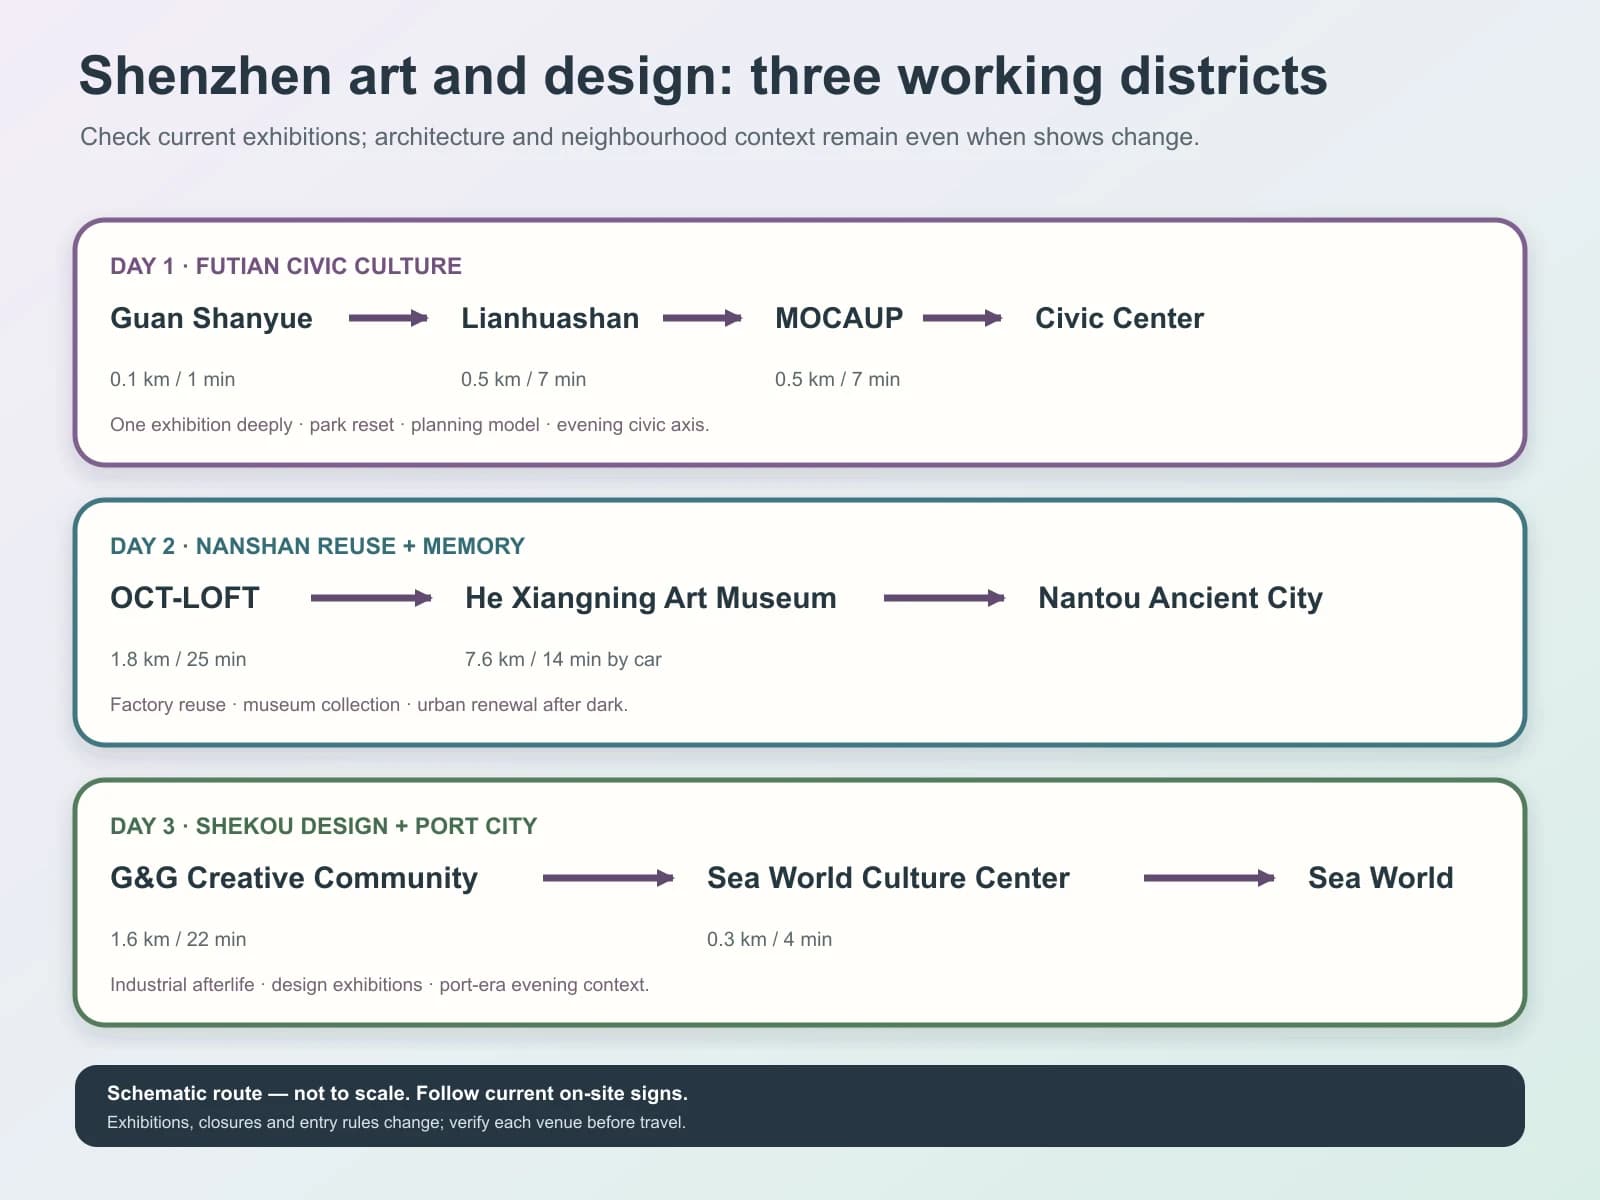The height and width of the screenshot is (1200, 1600).
Task: Click the '1.8 km / 25 min' distance
Action: pyautogui.click(x=178, y=659)
